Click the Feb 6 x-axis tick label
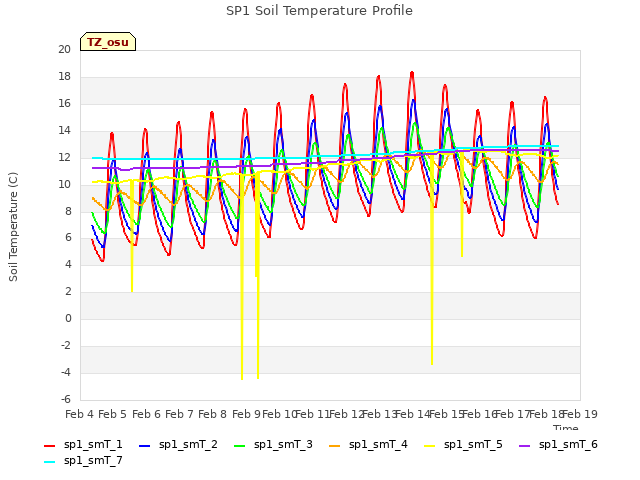Screen dimensions: 640x480 [x=147, y=414]
